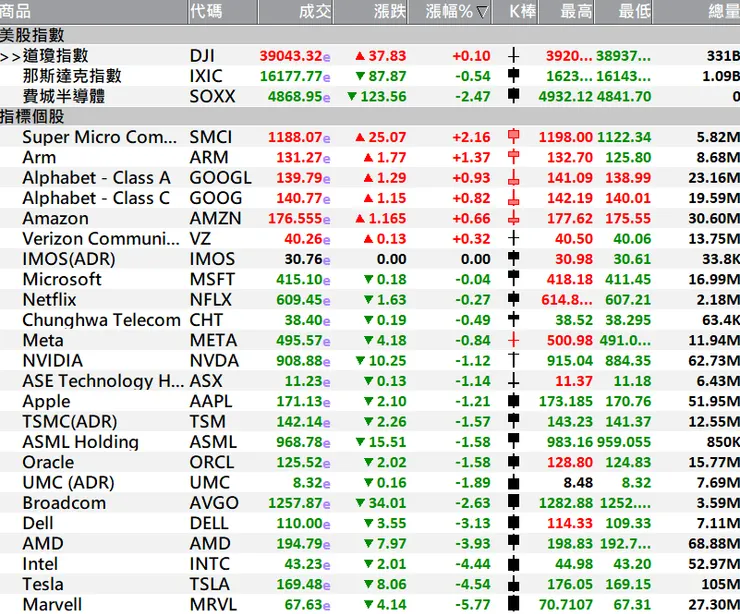Image resolution: width=740 pixels, height=614 pixels.
Task: Open the candlestick icon for META
Action: pyautogui.click(x=513, y=340)
